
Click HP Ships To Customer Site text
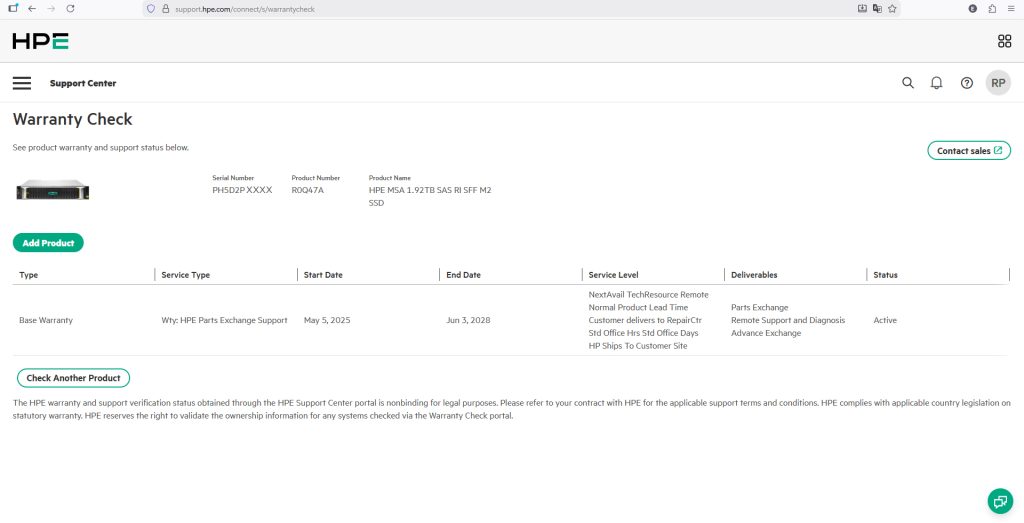638,346
